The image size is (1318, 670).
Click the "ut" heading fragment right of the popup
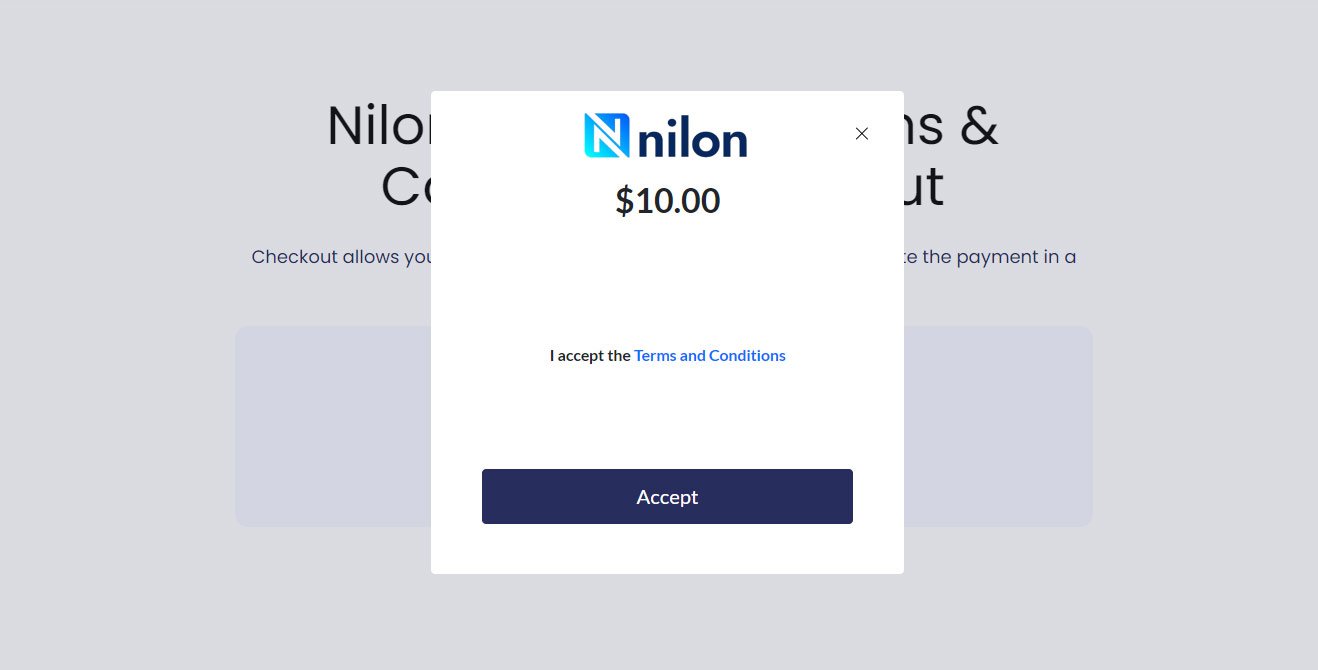tap(924, 187)
